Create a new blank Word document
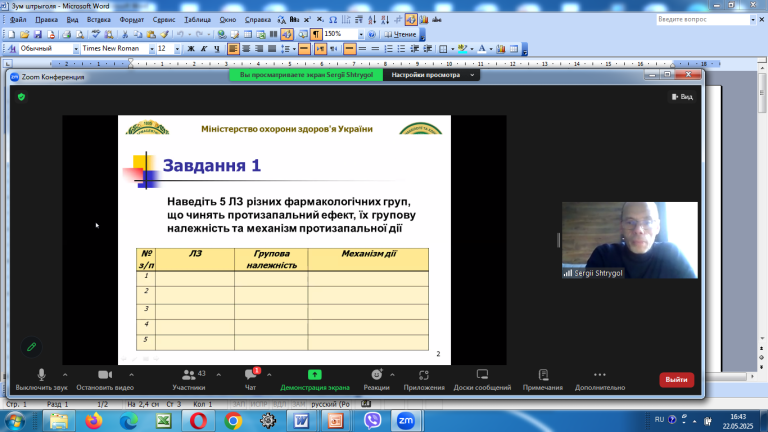The image size is (768, 432). pyautogui.click(x=11, y=34)
